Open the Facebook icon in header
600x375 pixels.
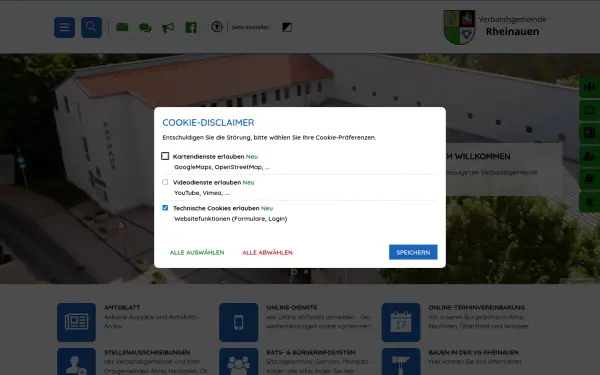(x=191, y=28)
